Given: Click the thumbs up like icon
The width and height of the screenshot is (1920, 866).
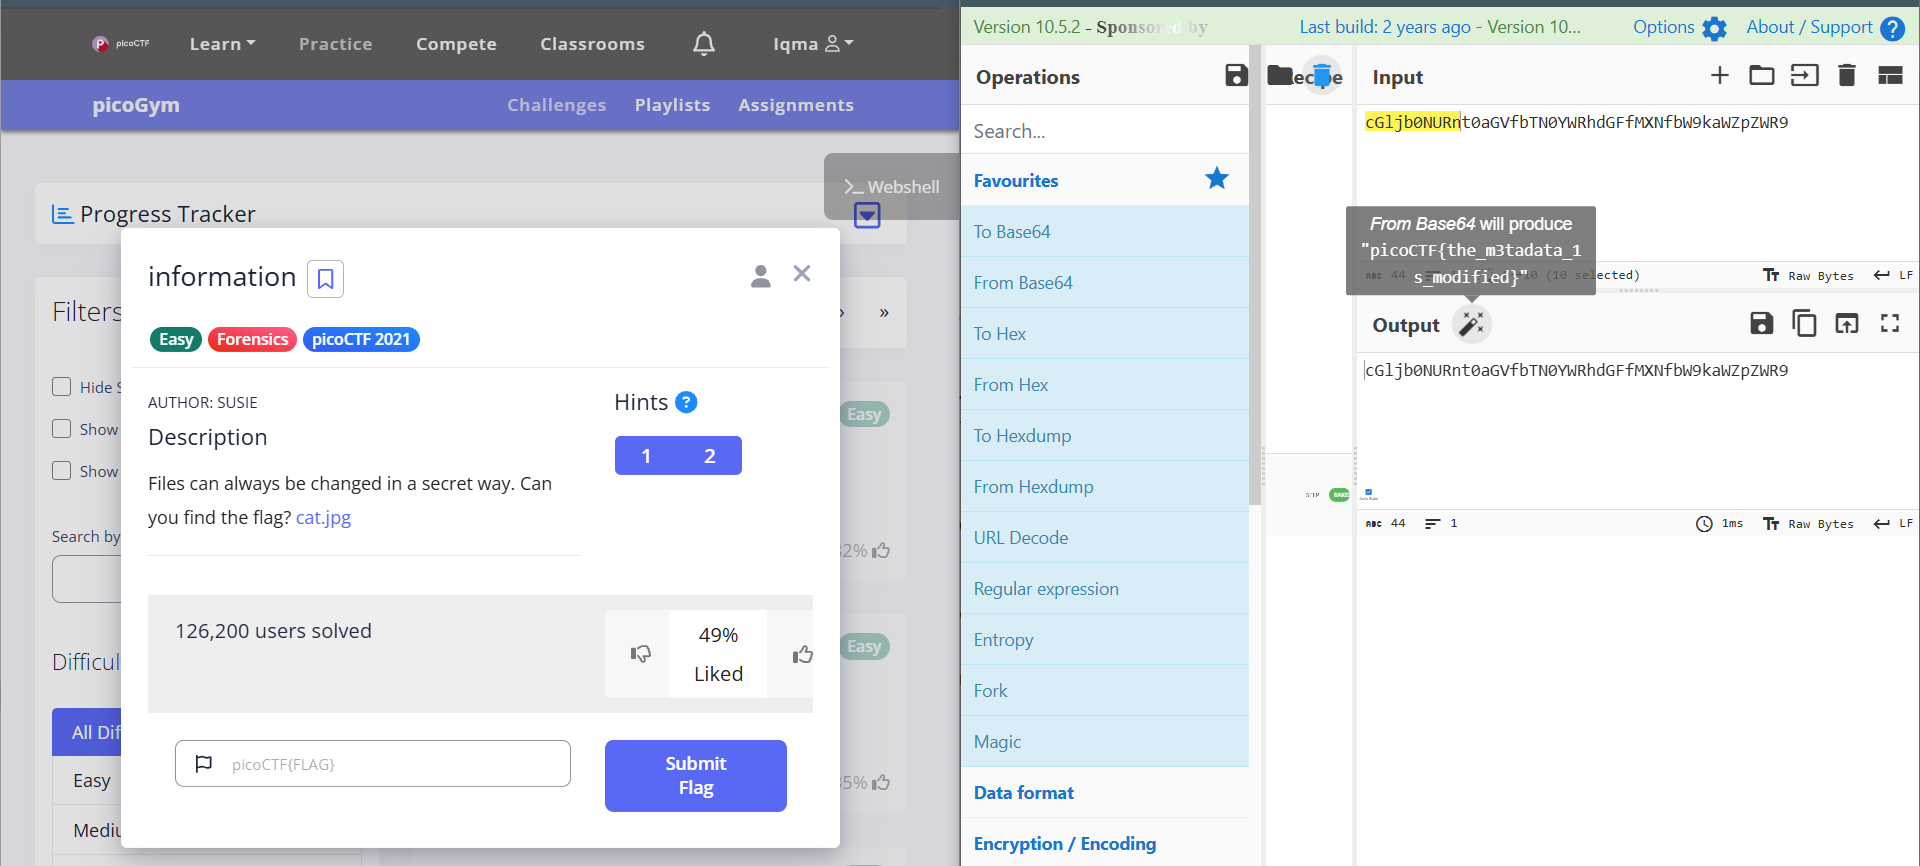Looking at the screenshot, I should [x=802, y=654].
